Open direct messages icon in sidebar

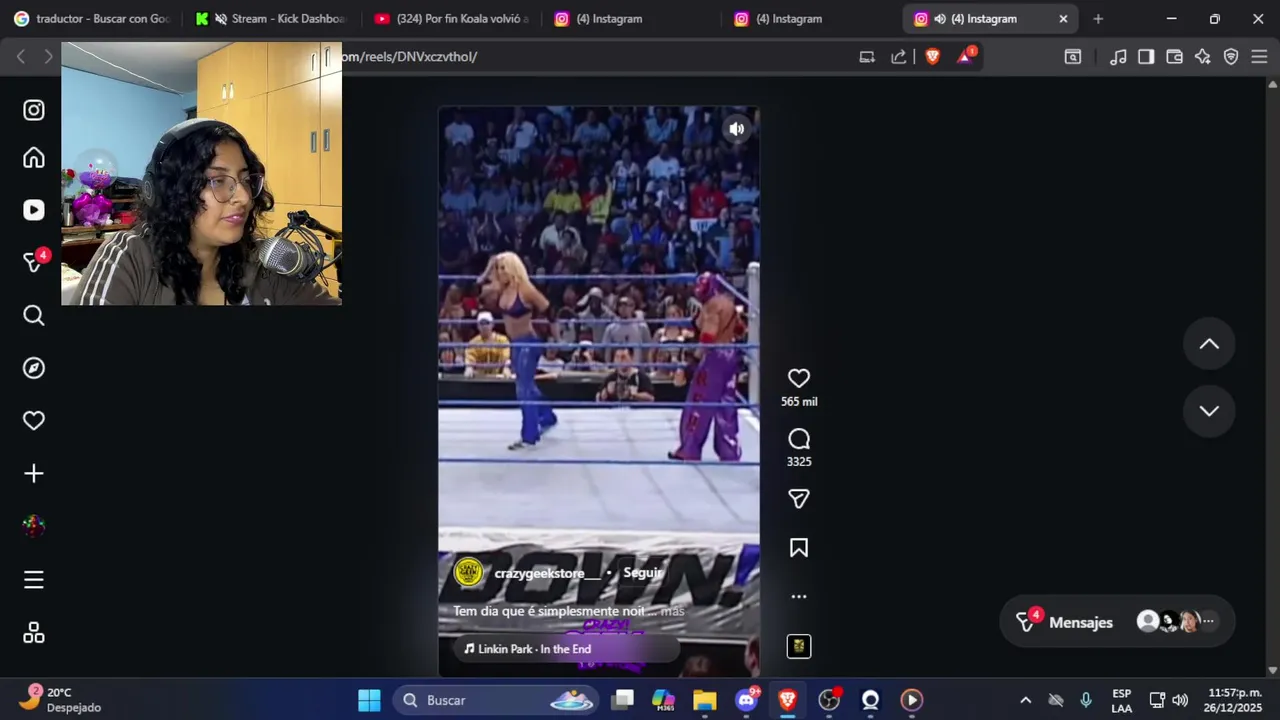point(34,262)
